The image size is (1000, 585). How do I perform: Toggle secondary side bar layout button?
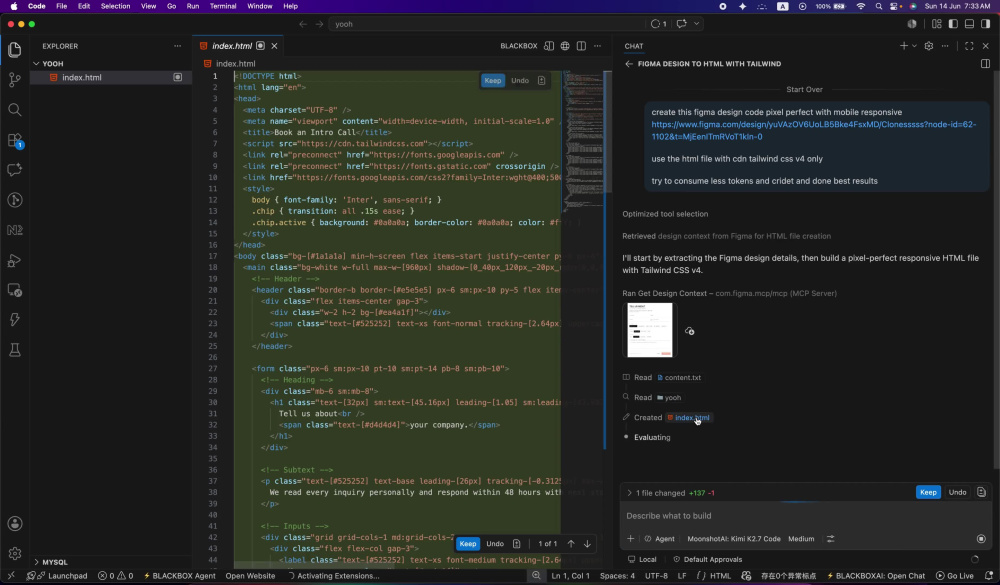(x=985, y=24)
